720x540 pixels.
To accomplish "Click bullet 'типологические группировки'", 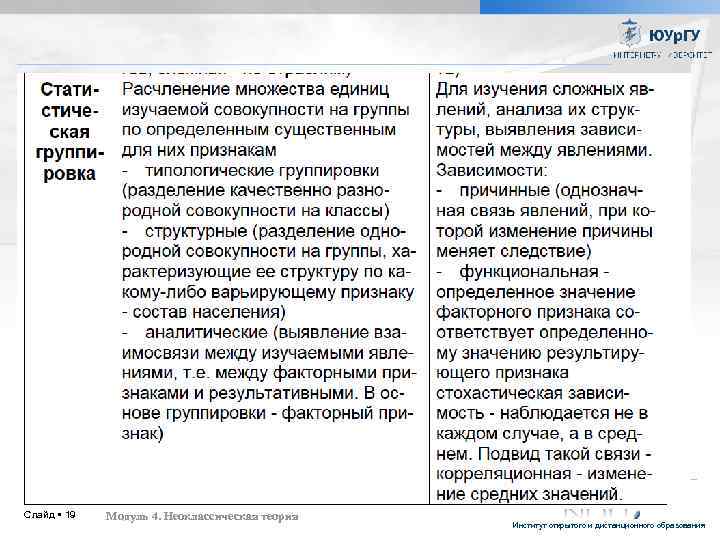I will tap(262, 170).
